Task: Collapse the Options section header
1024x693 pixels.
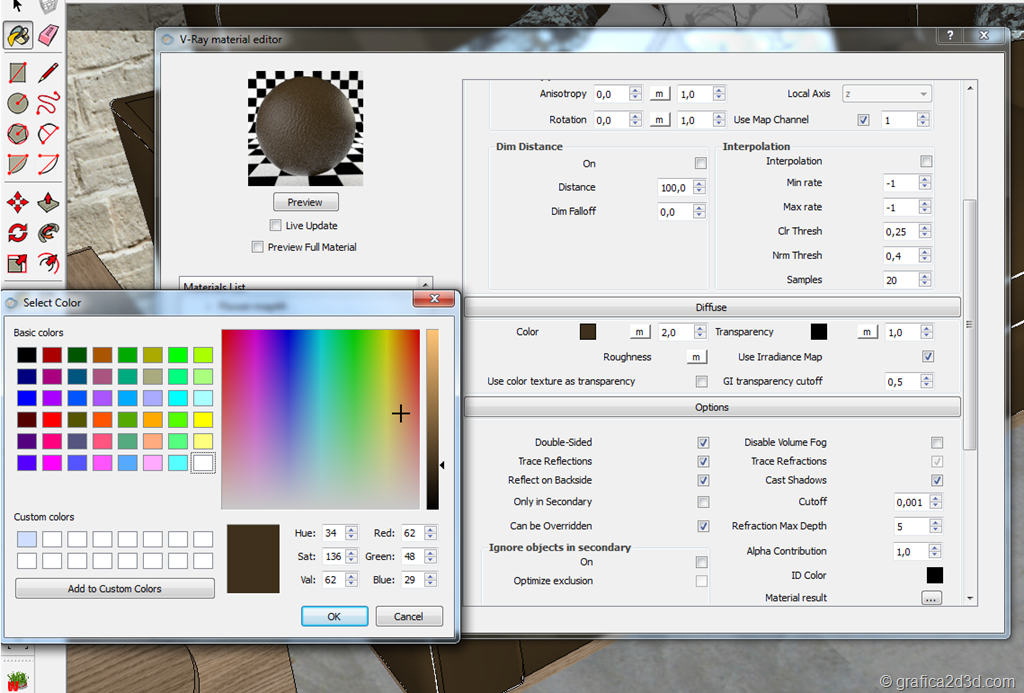Action: pyautogui.click(x=711, y=407)
